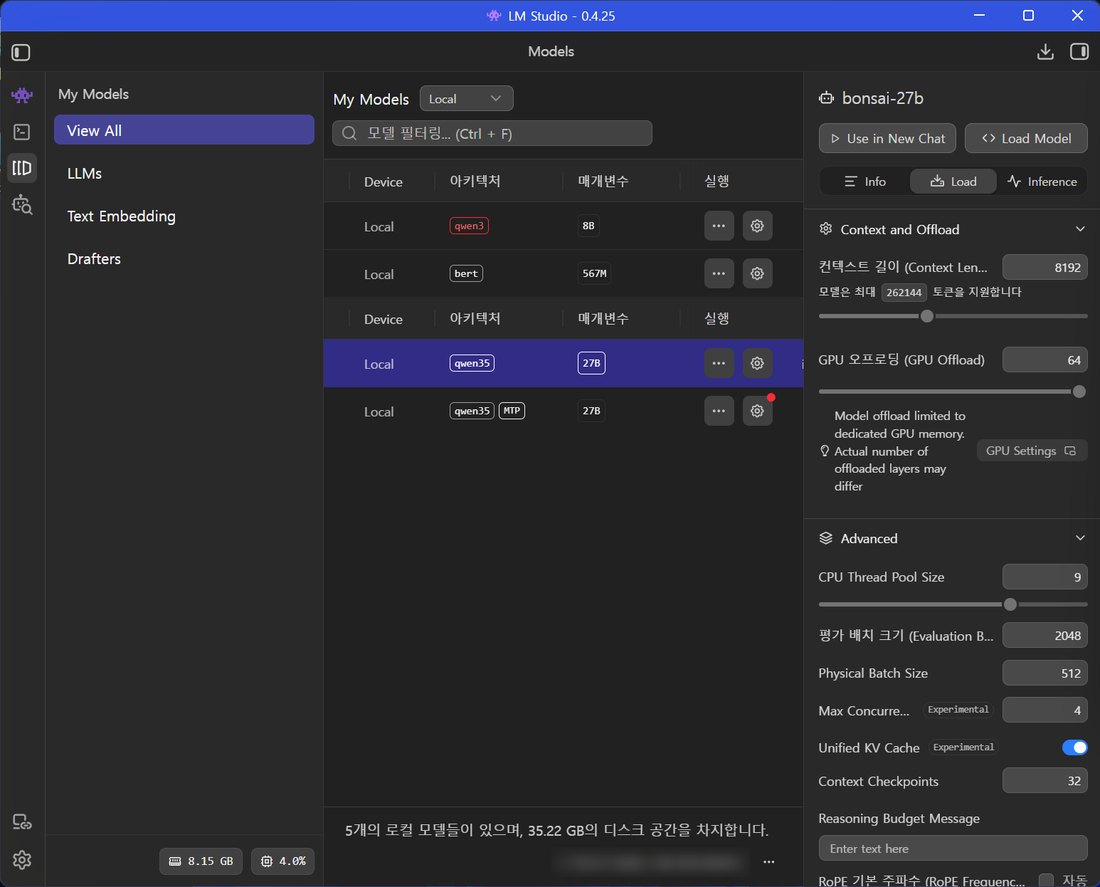Open the more actions menu for the selected qwen35 27B model

point(718,364)
